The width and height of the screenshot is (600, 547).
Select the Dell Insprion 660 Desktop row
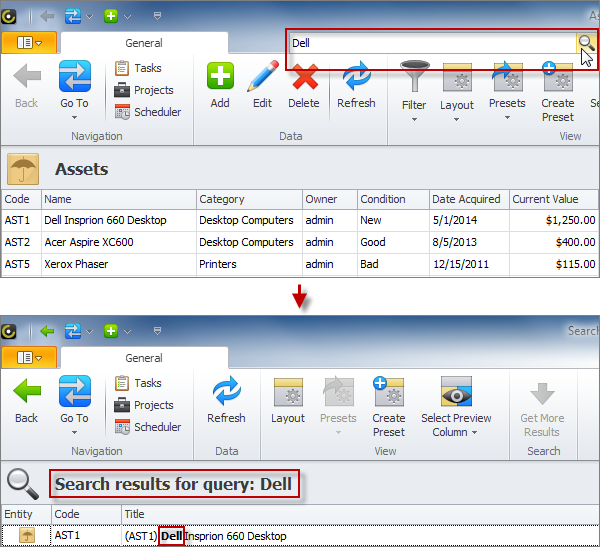click(x=300, y=220)
